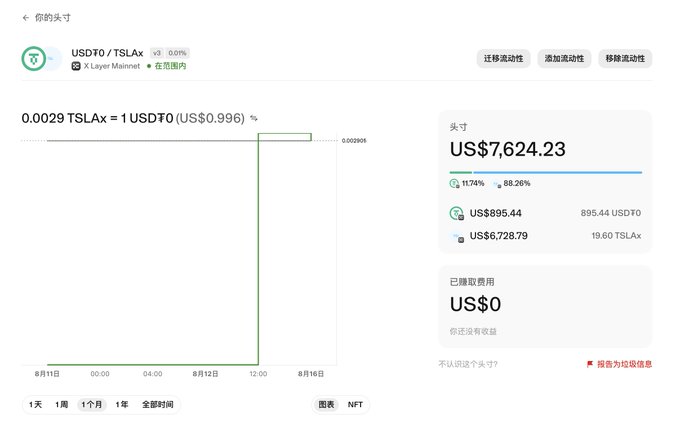Switch to the NFT view
The width and height of the screenshot is (680, 432).
(355, 405)
